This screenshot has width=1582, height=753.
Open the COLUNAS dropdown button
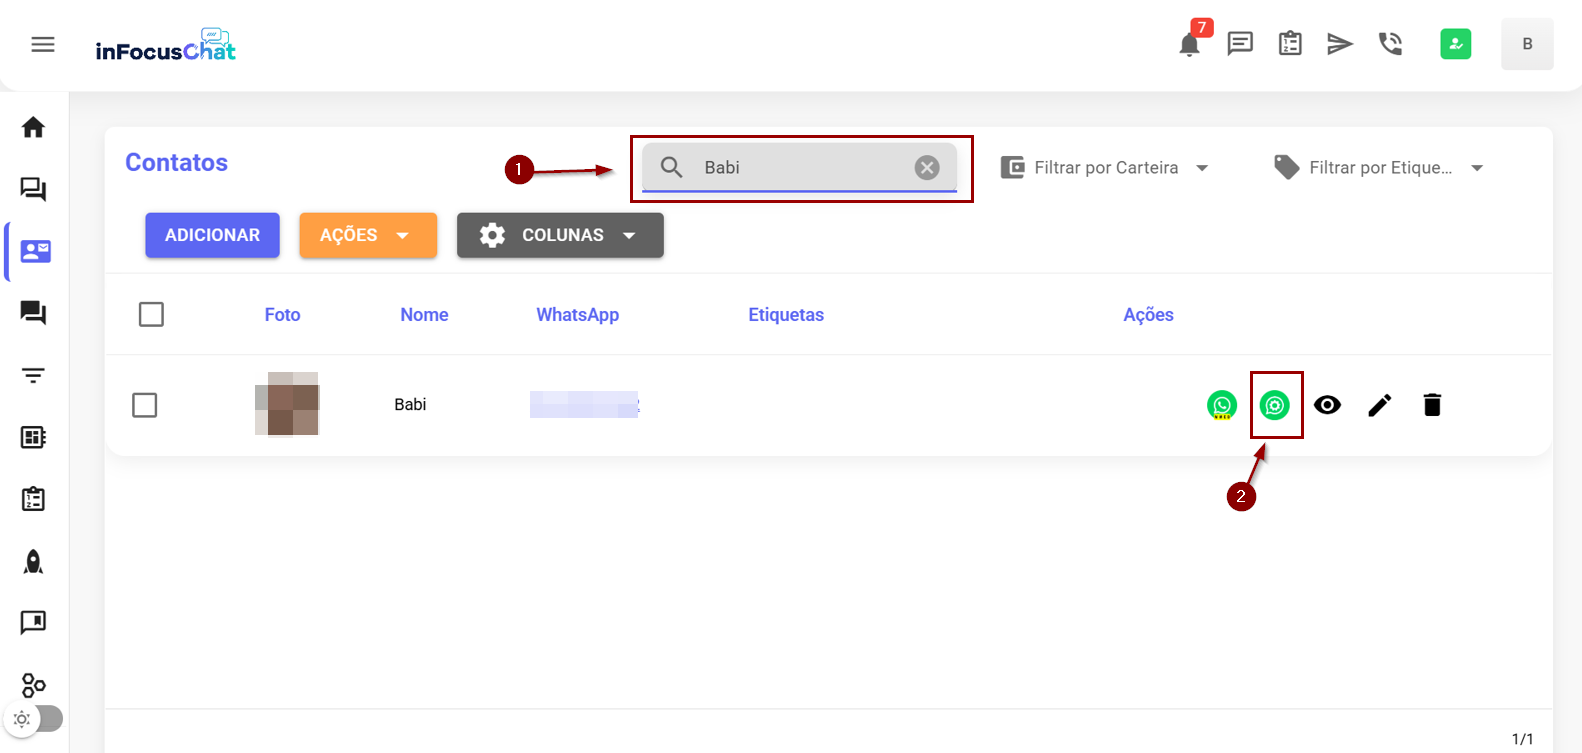pos(560,235)
